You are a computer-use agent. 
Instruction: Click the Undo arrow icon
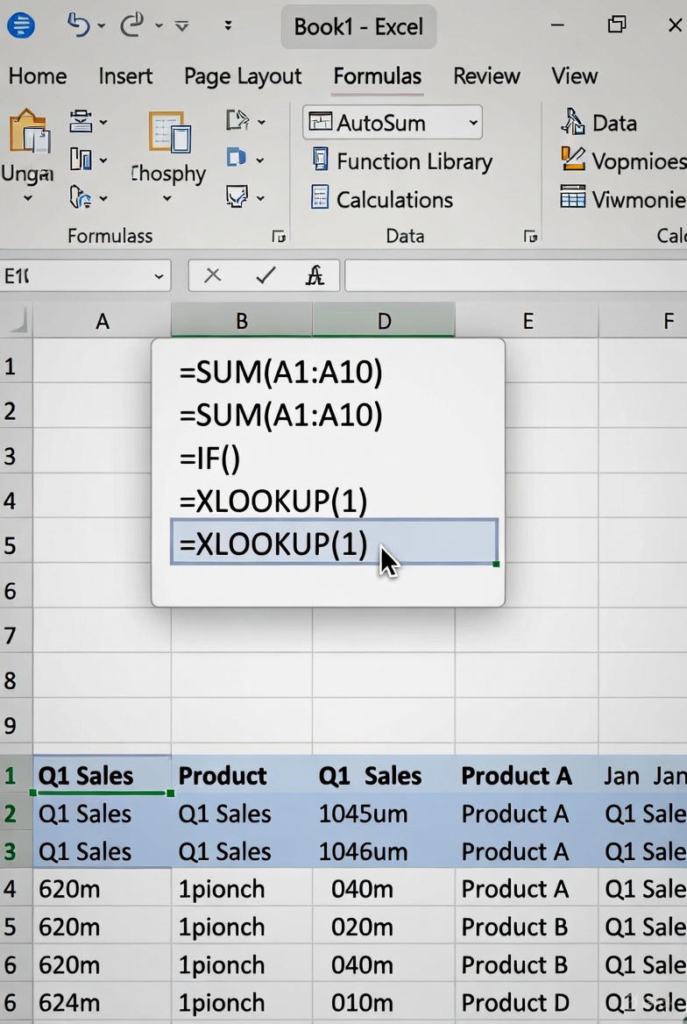(78, 25)
